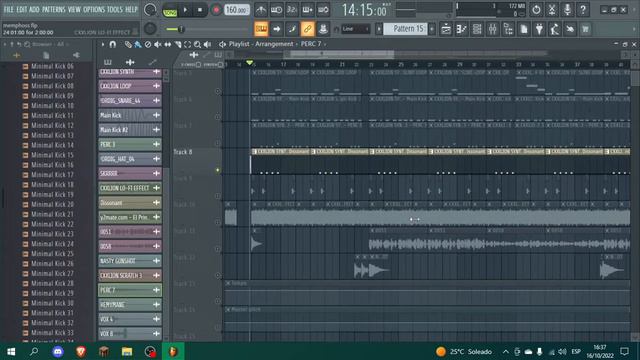Click the help question mark icon
640x360 pixels.
[583, 9]
